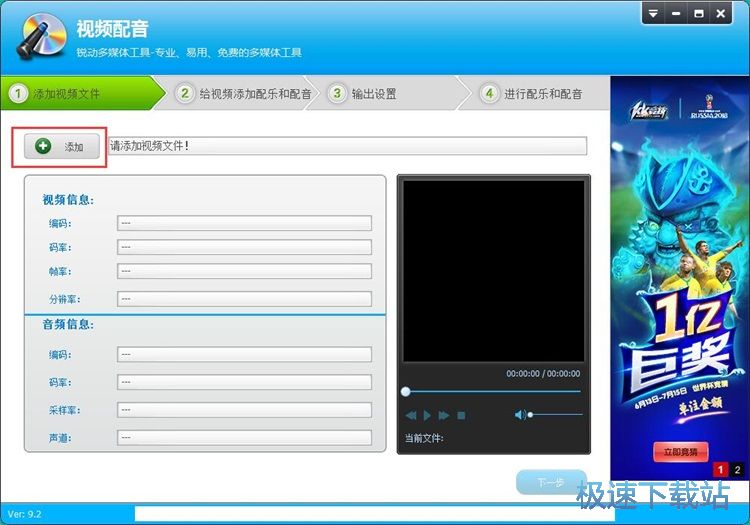Viewport: 750px width, 525px height.
Task: Click the black video preview area
Action: (x=494, y=271)
